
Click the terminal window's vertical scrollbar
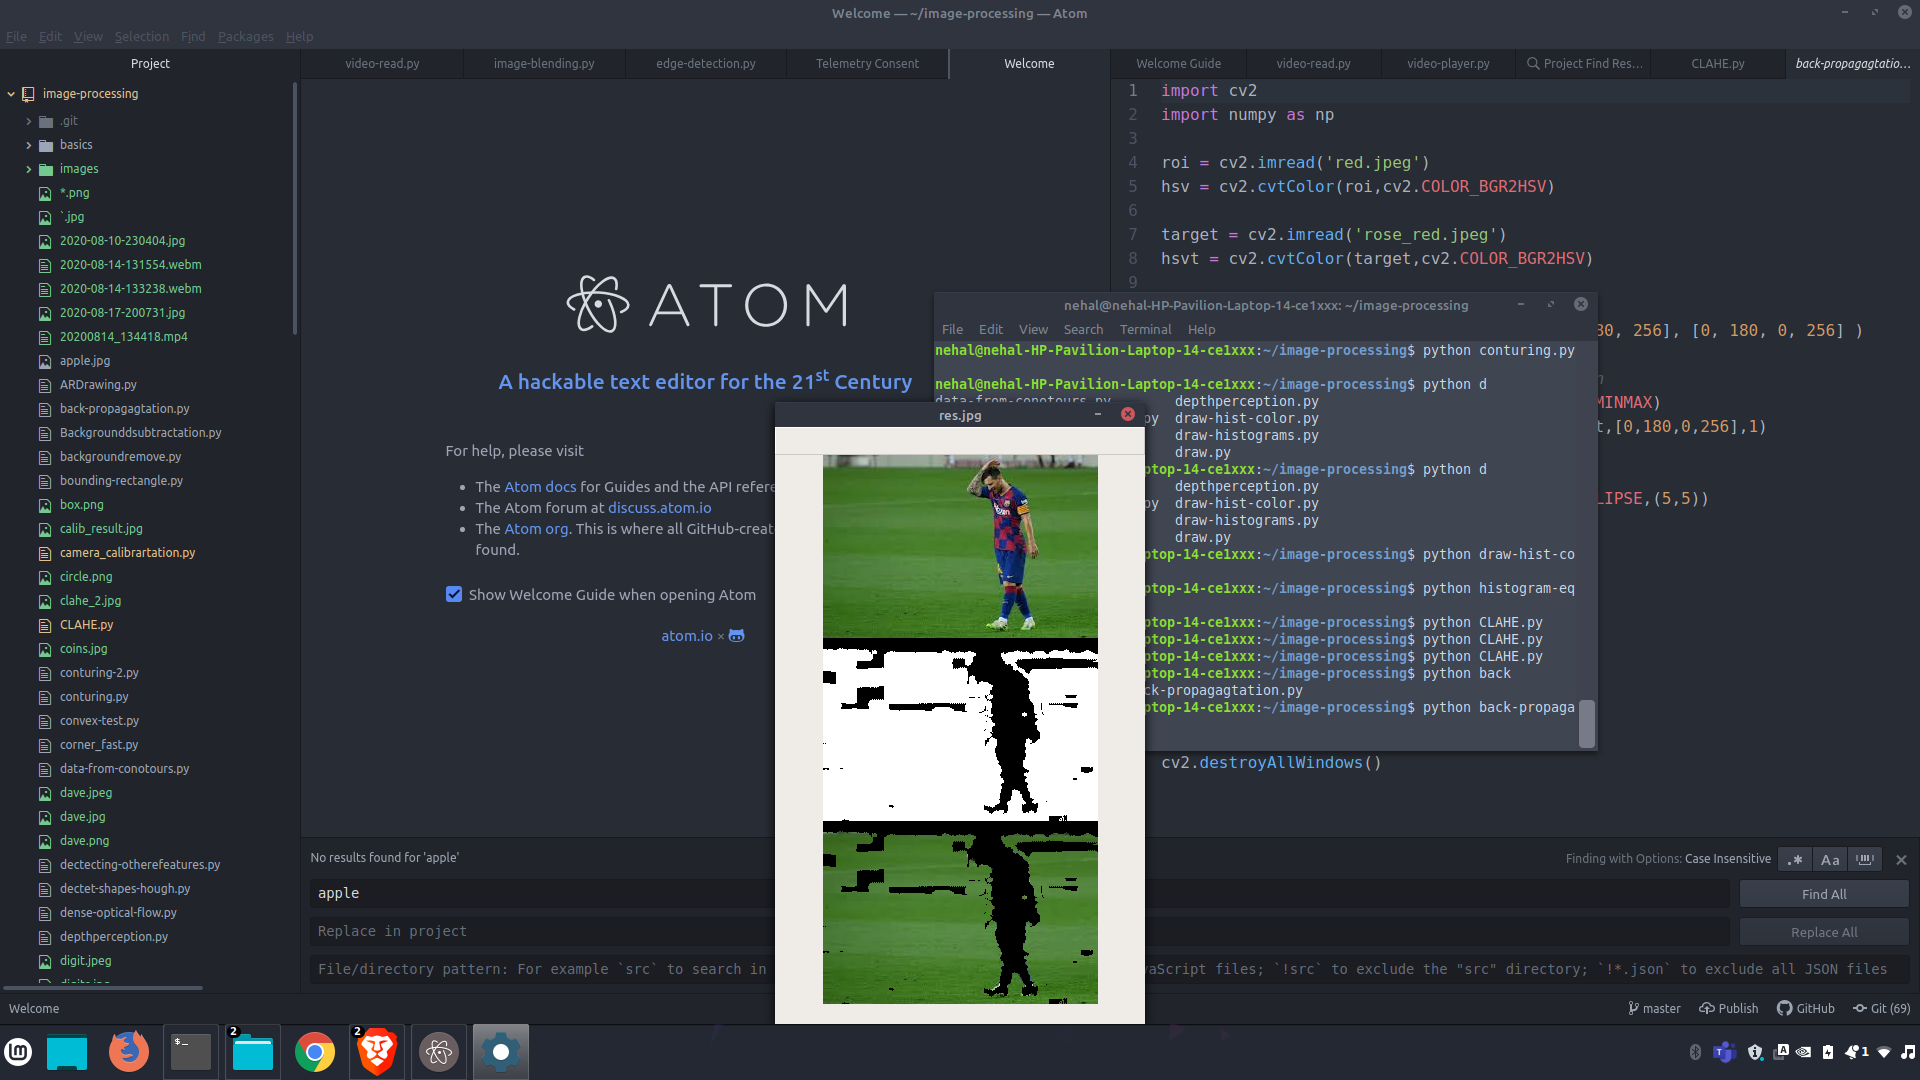tap(1586, 722)
